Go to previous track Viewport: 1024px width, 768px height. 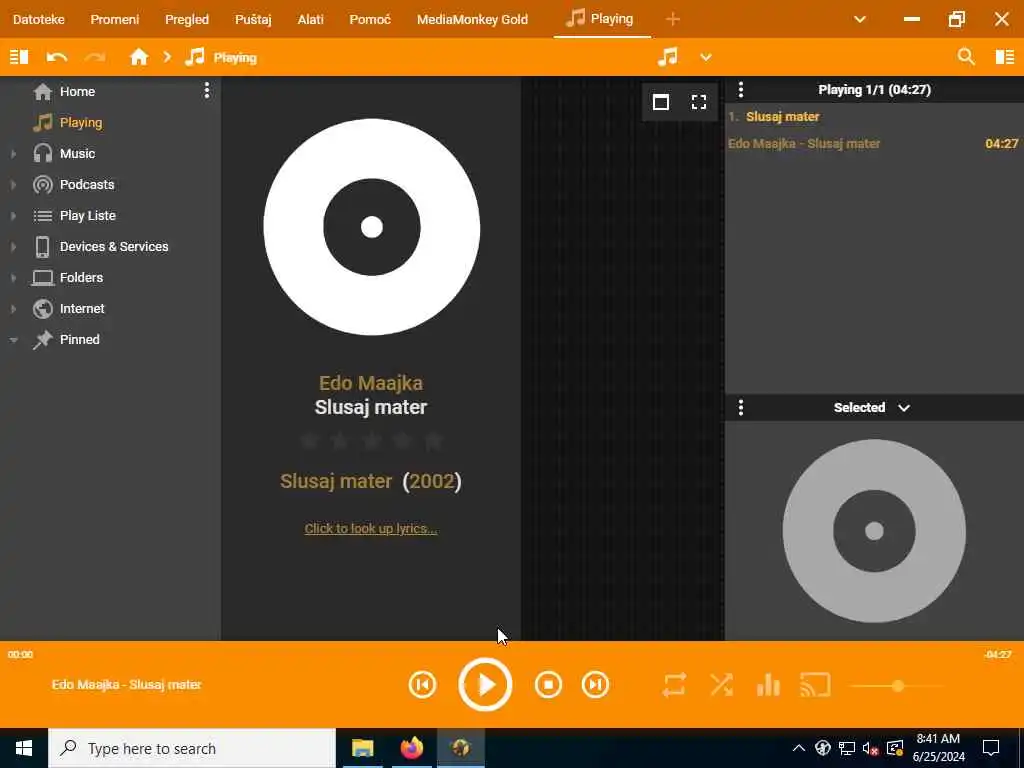click(423, 684)
